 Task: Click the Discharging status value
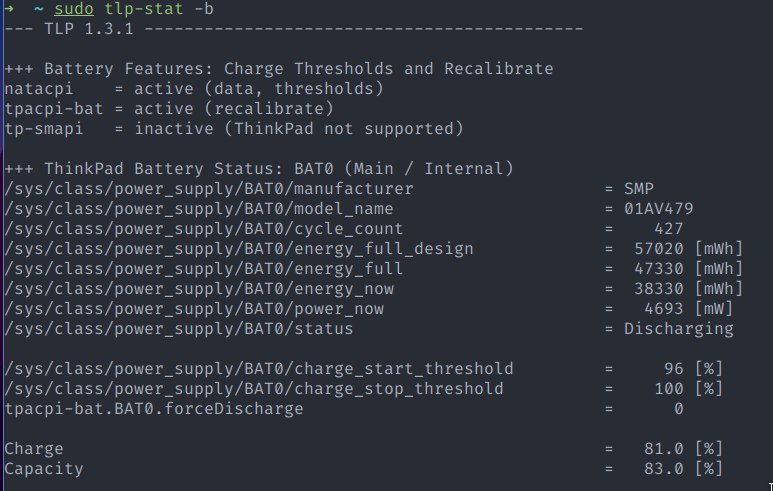point(678,329)
